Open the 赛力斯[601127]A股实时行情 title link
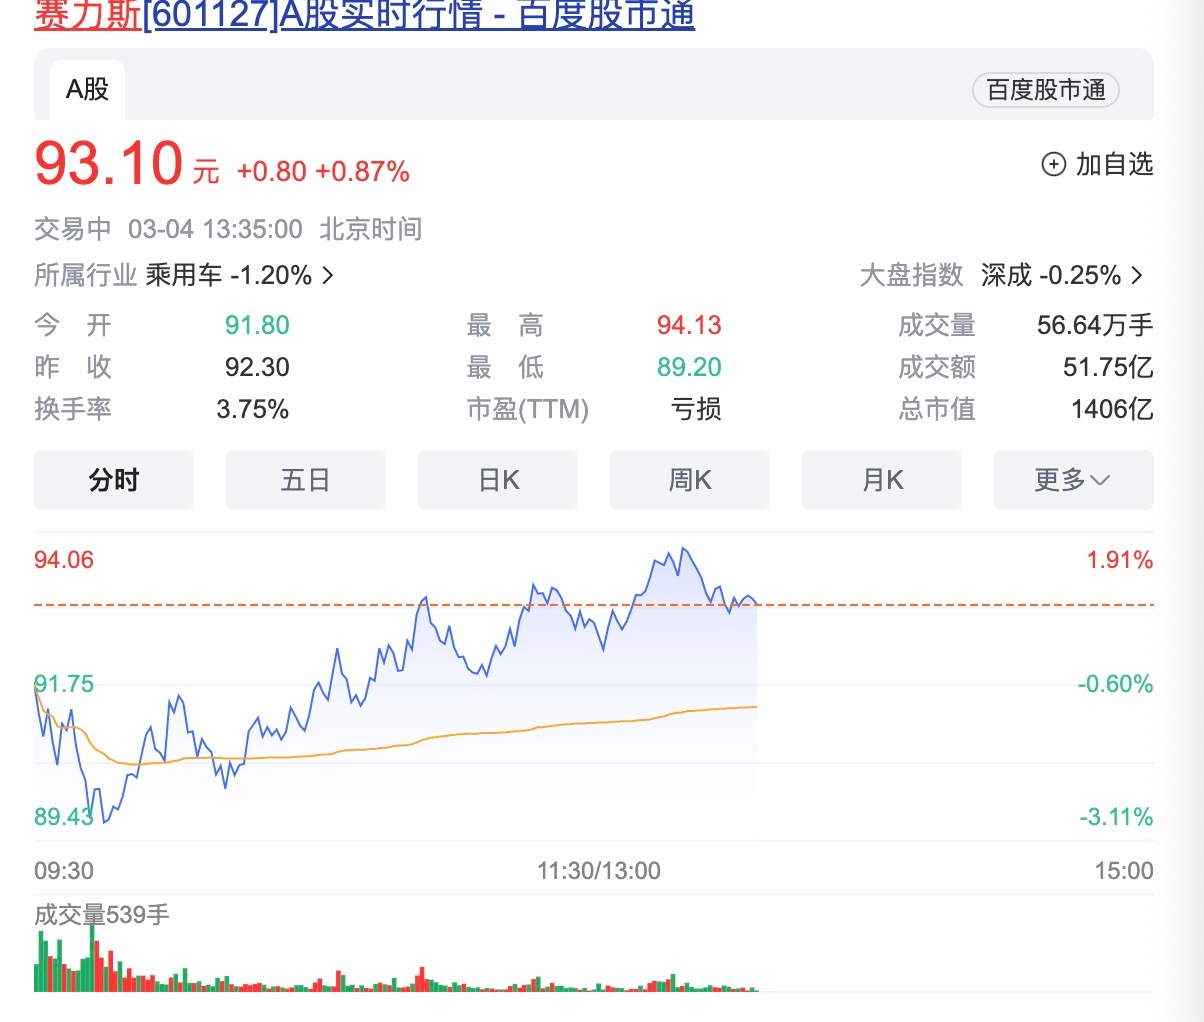The image size is (1204, 1022). [365, 14]
